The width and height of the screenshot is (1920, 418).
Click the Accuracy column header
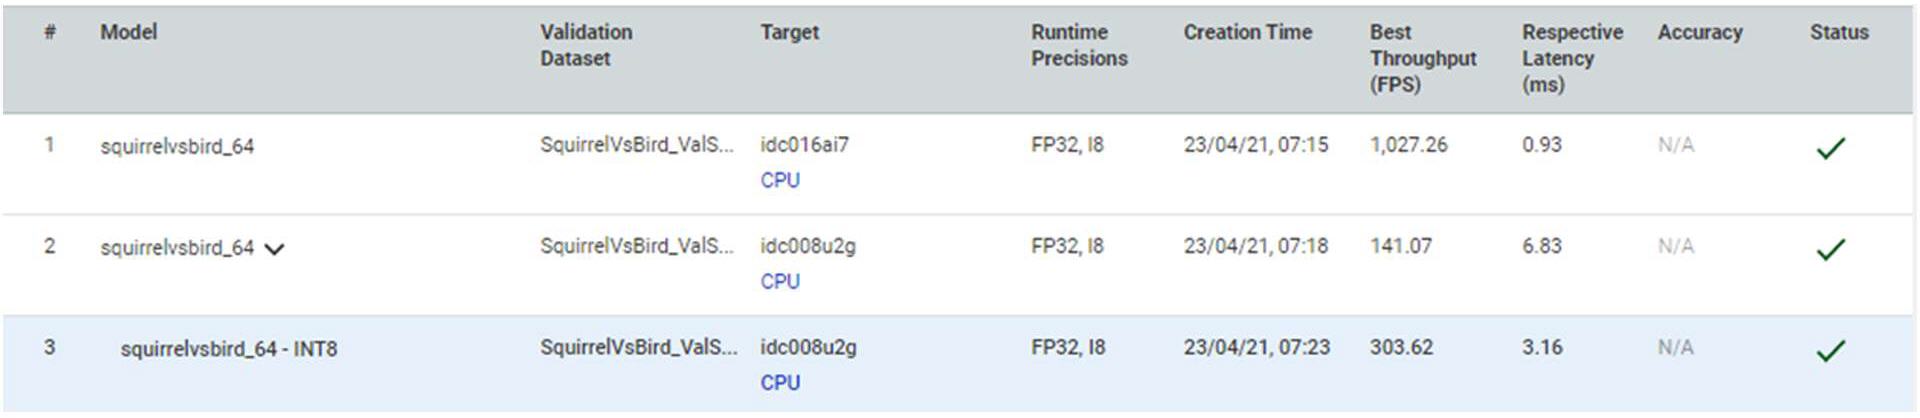(1699, 32)
